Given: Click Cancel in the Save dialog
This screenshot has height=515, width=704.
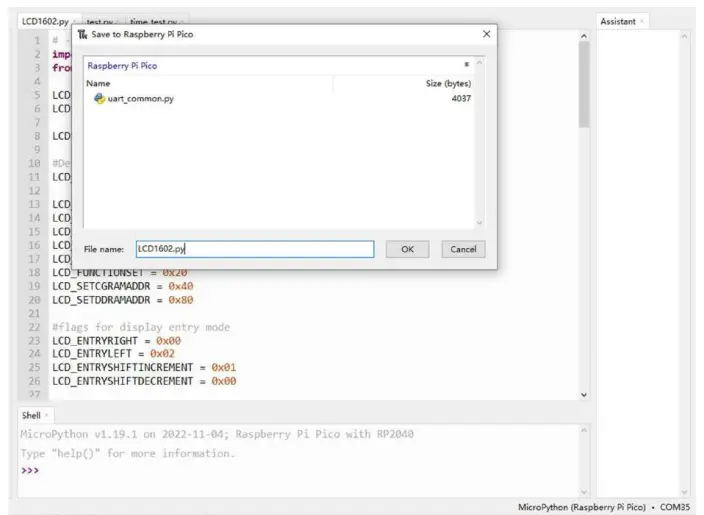Looking at the screenshot, I should tap(463, 249).
